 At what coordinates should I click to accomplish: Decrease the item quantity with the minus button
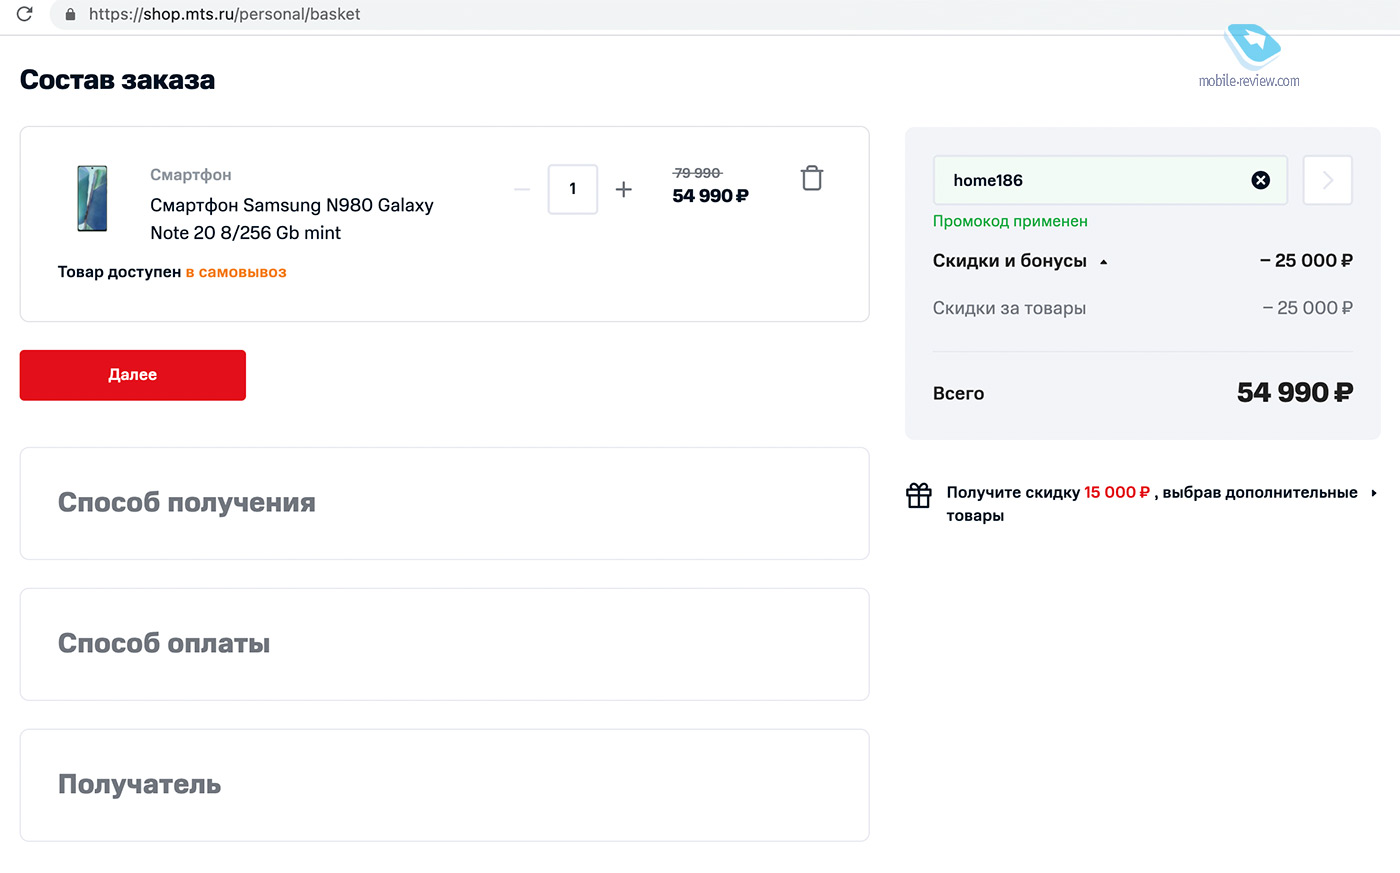coord(522,189)
